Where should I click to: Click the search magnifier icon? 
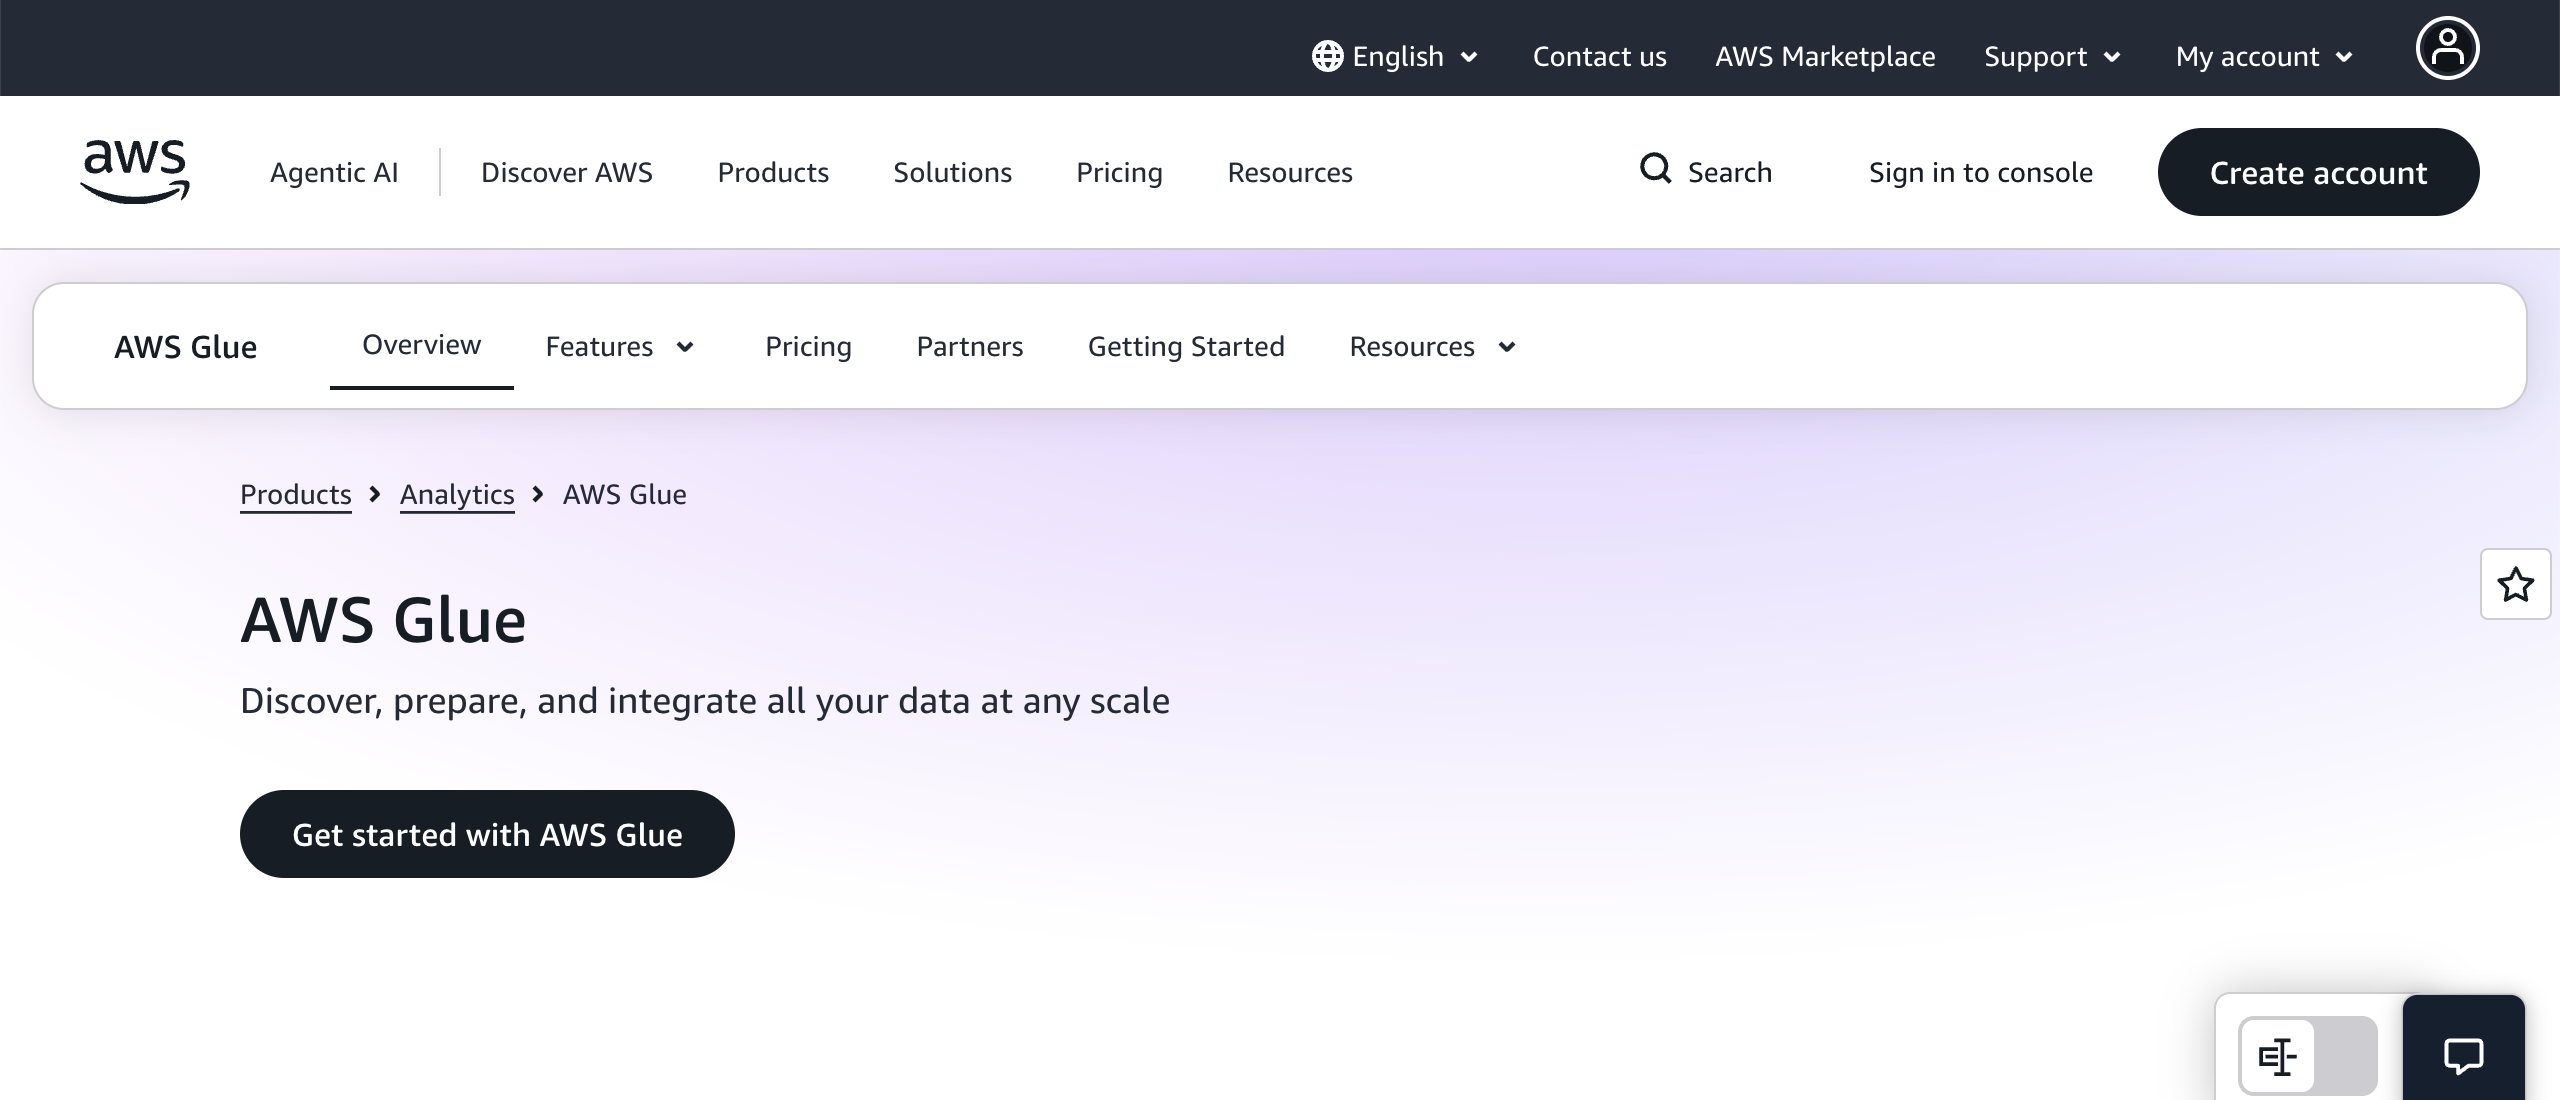(1656, 168)
